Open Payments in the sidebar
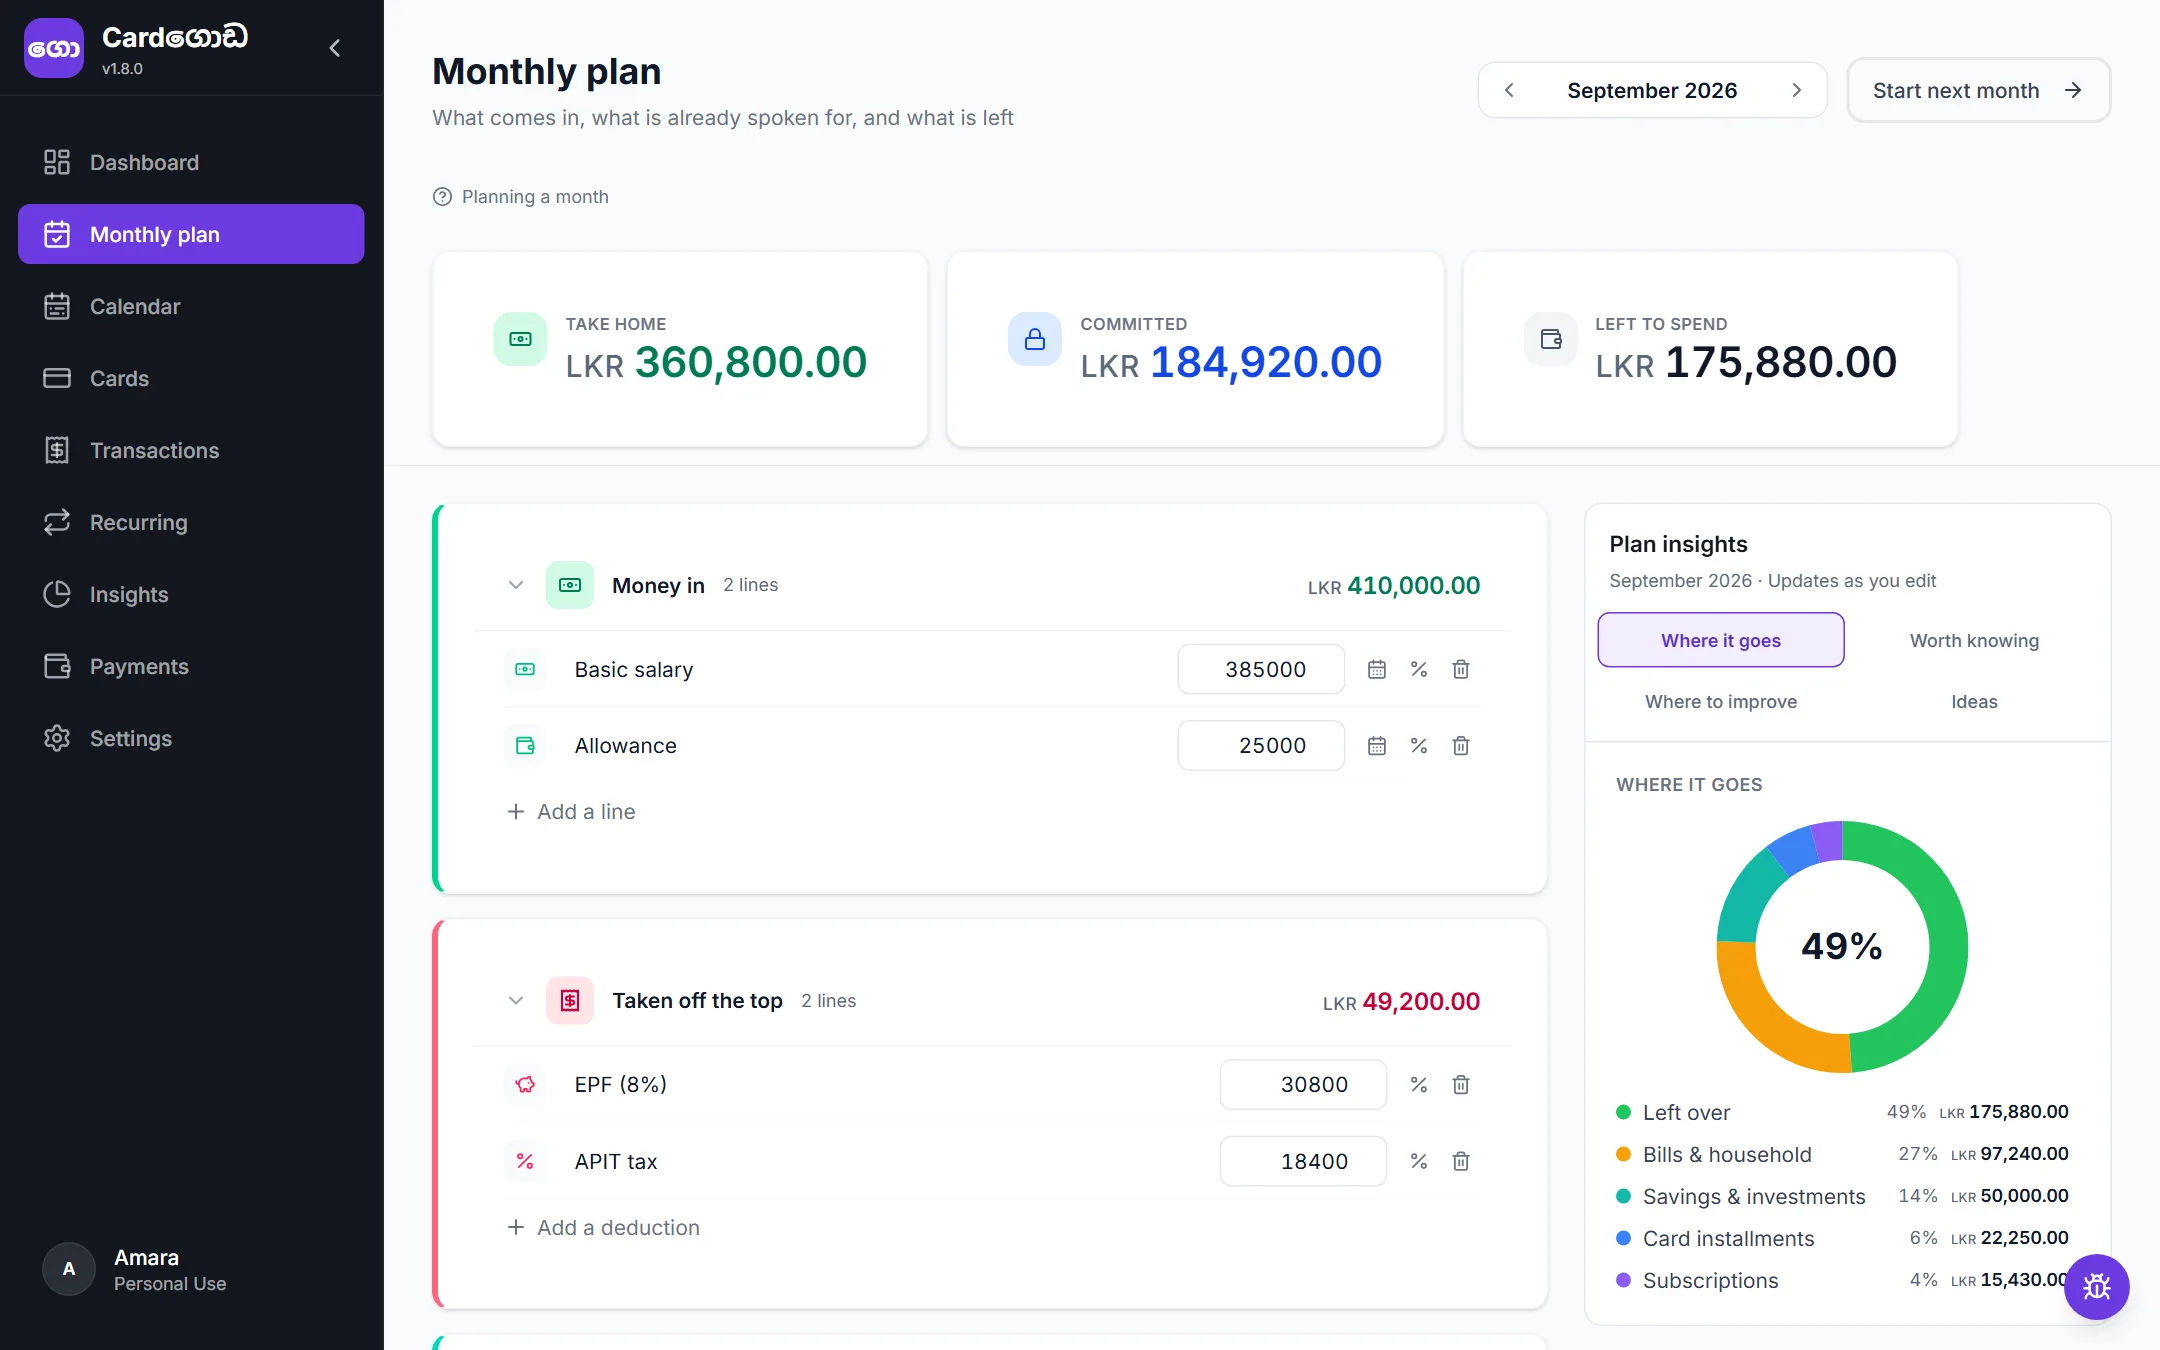 [191, 666]
